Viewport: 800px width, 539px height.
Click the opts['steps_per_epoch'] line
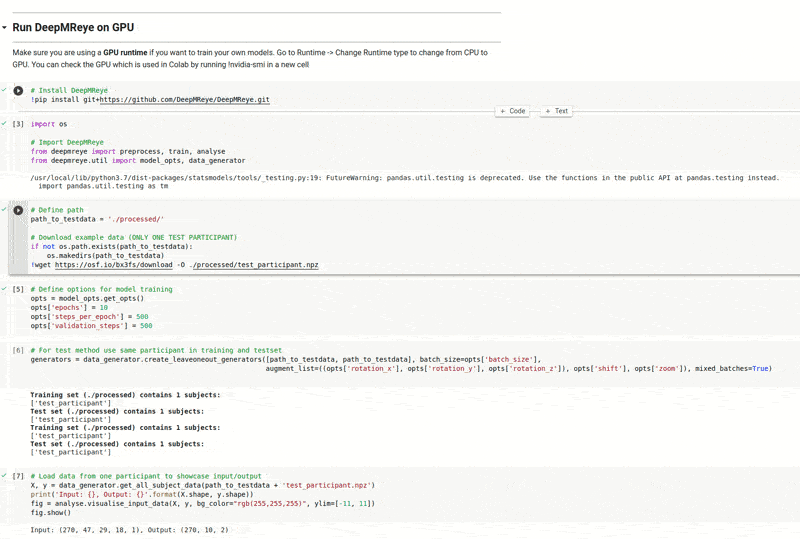coord(89,317)
